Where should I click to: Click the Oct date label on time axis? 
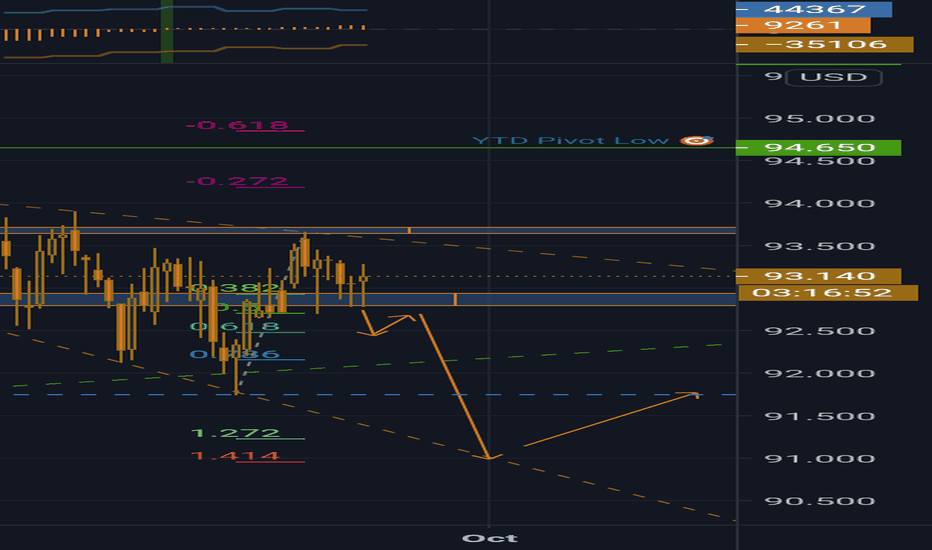click(x=490, y=538)
